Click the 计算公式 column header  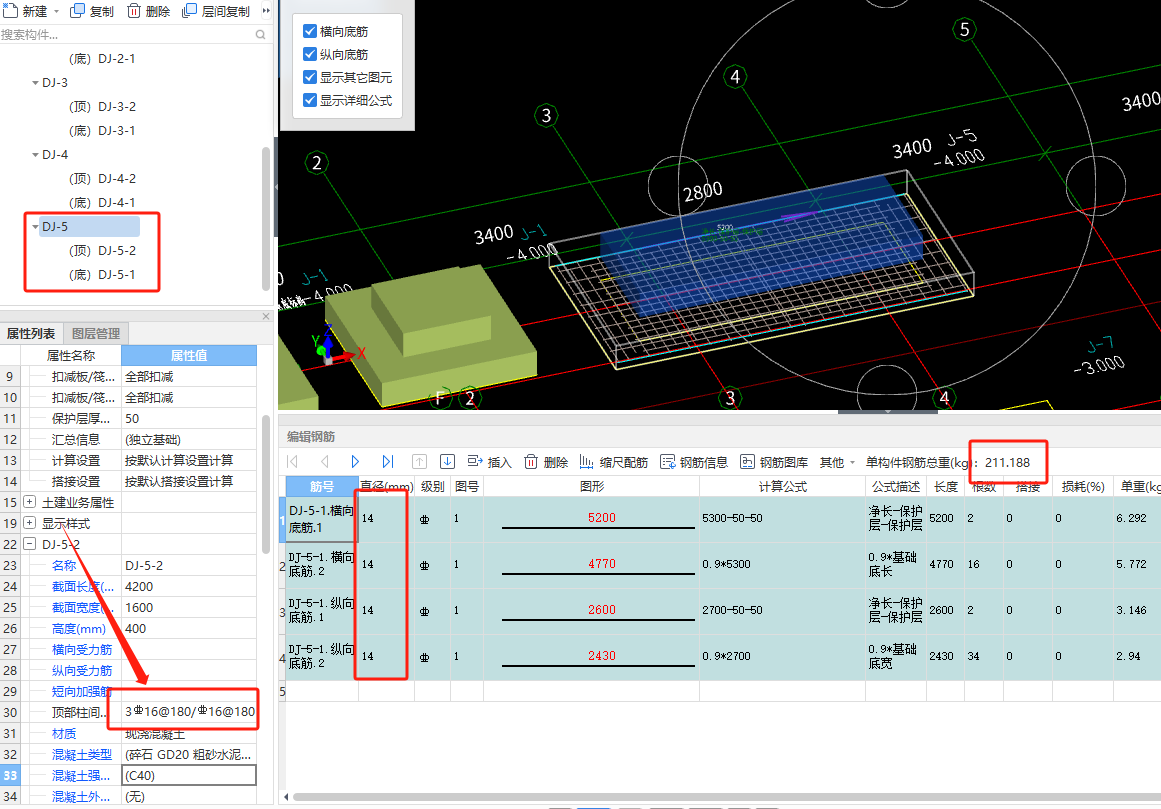[x=783, y=486]
